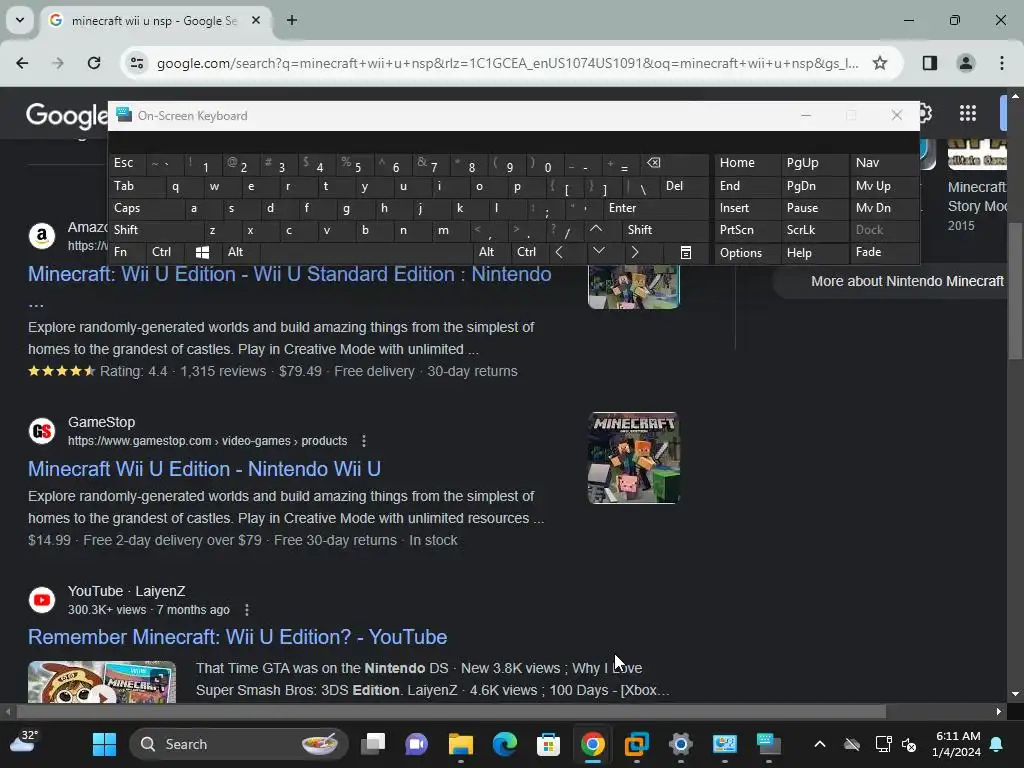Click the YouTube site favicon
This screenshot has width=1024, height=768.
pos(42,600)
